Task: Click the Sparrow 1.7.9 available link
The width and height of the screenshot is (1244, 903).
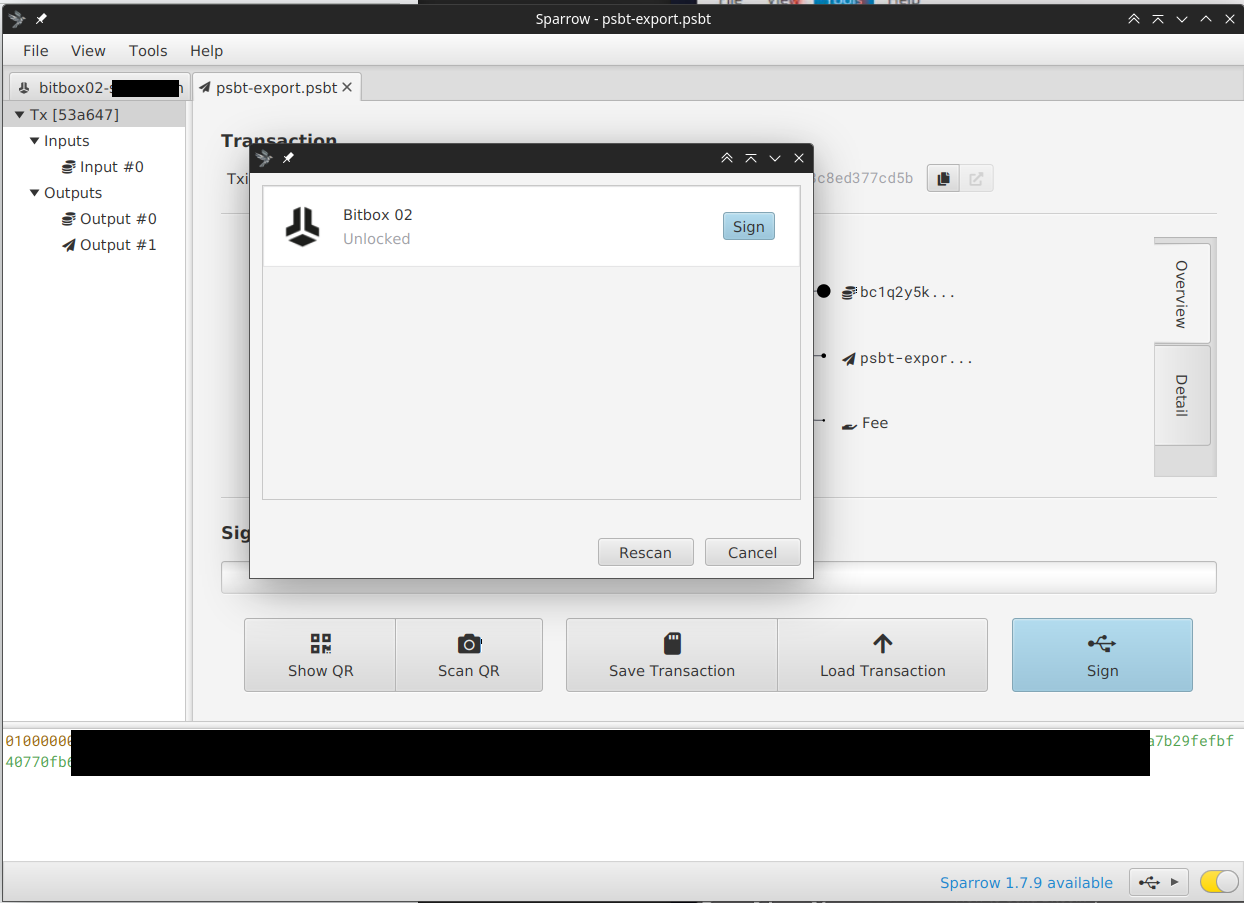Action: tap(1026, 883)
